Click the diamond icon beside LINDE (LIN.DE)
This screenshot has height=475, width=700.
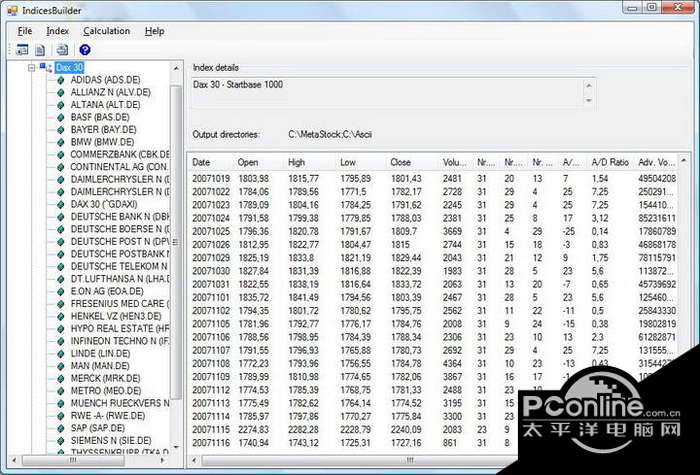[x=61, y=354]
